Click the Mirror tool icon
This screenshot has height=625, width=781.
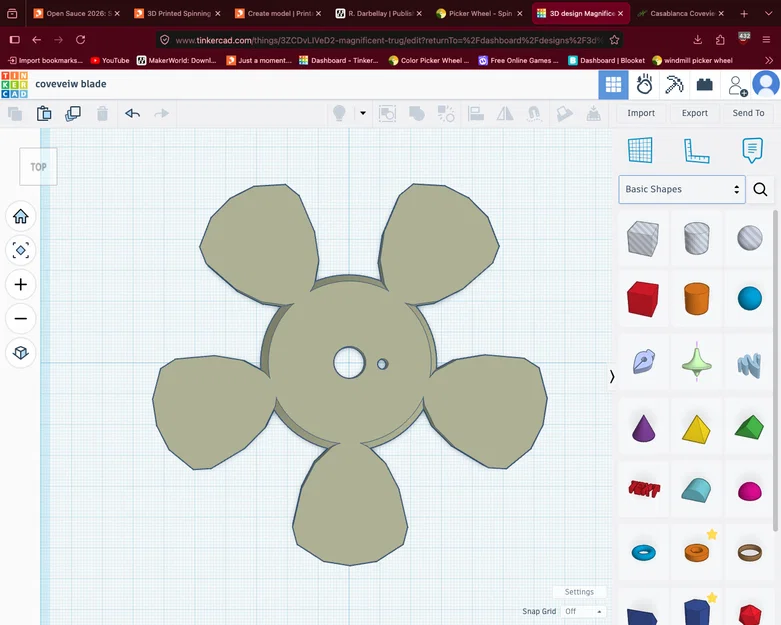505,114
